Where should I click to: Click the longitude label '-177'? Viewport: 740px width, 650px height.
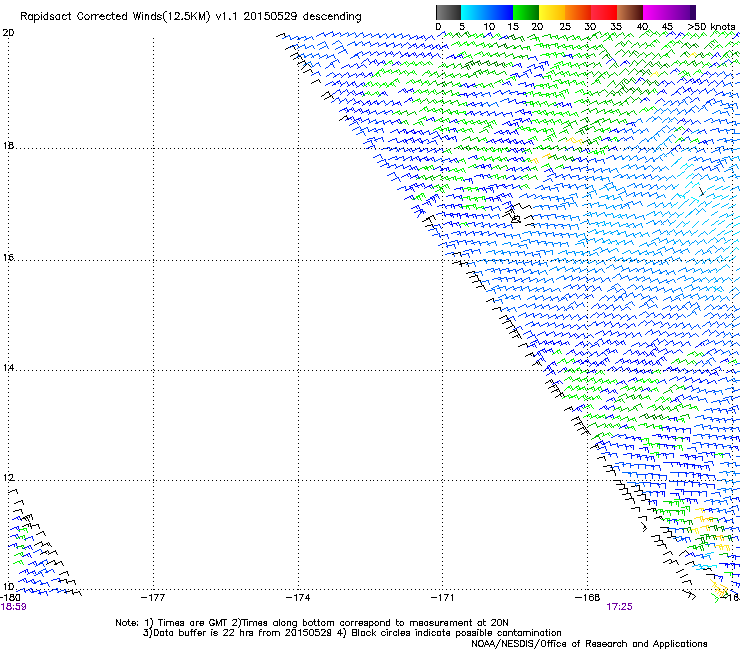point(153,598)
